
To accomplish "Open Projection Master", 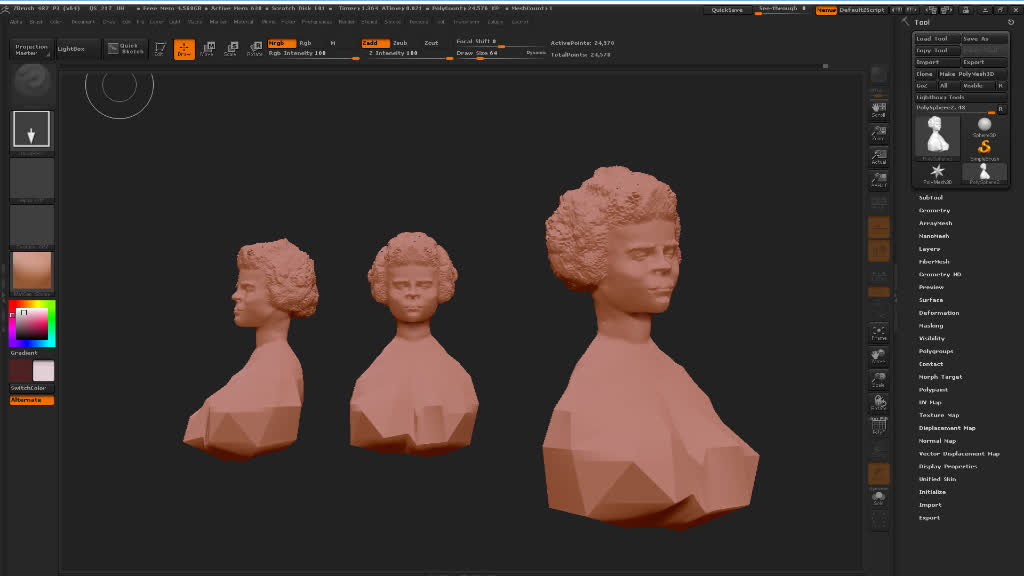I will click(31, 49).
